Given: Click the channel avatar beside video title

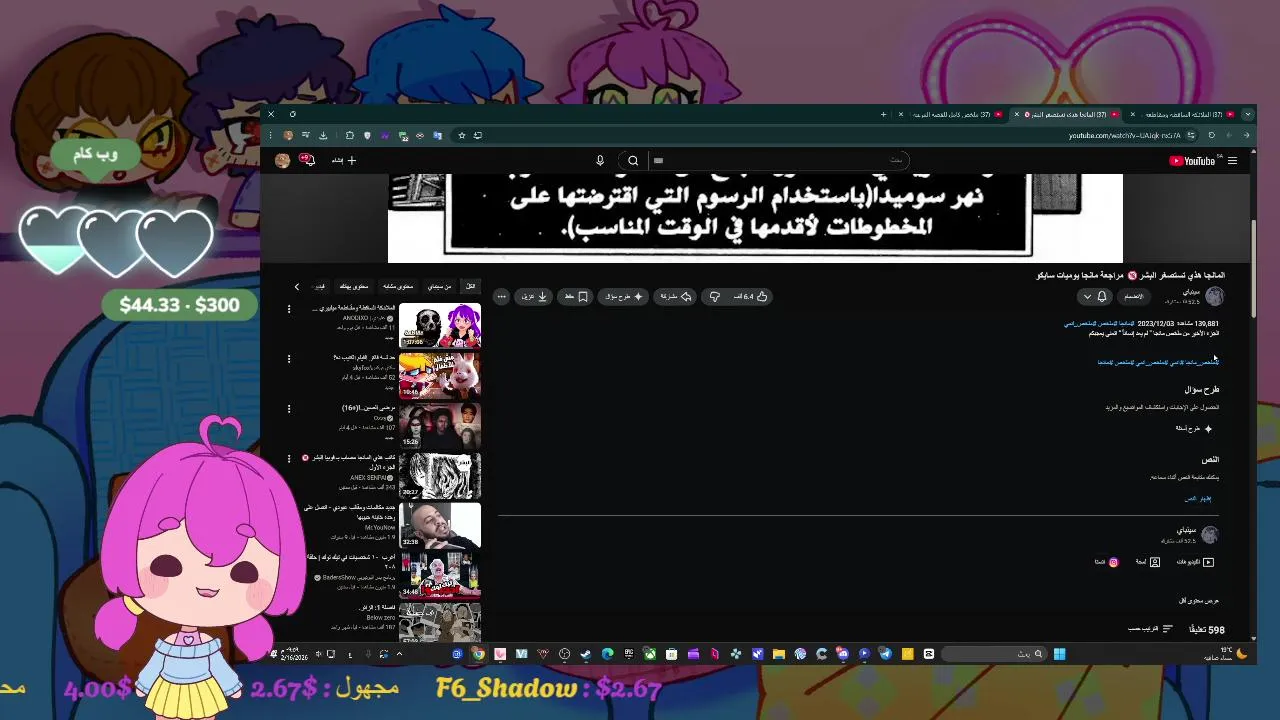Looking at the screenshot, I should pyautogui.click(x=1214, y=296).
